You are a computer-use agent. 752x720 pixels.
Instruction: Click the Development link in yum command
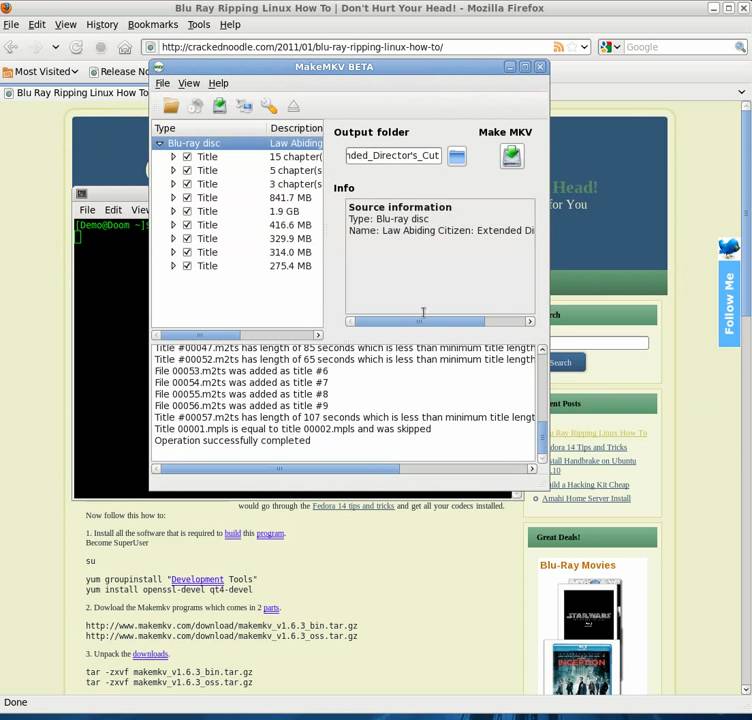[197, 579]
